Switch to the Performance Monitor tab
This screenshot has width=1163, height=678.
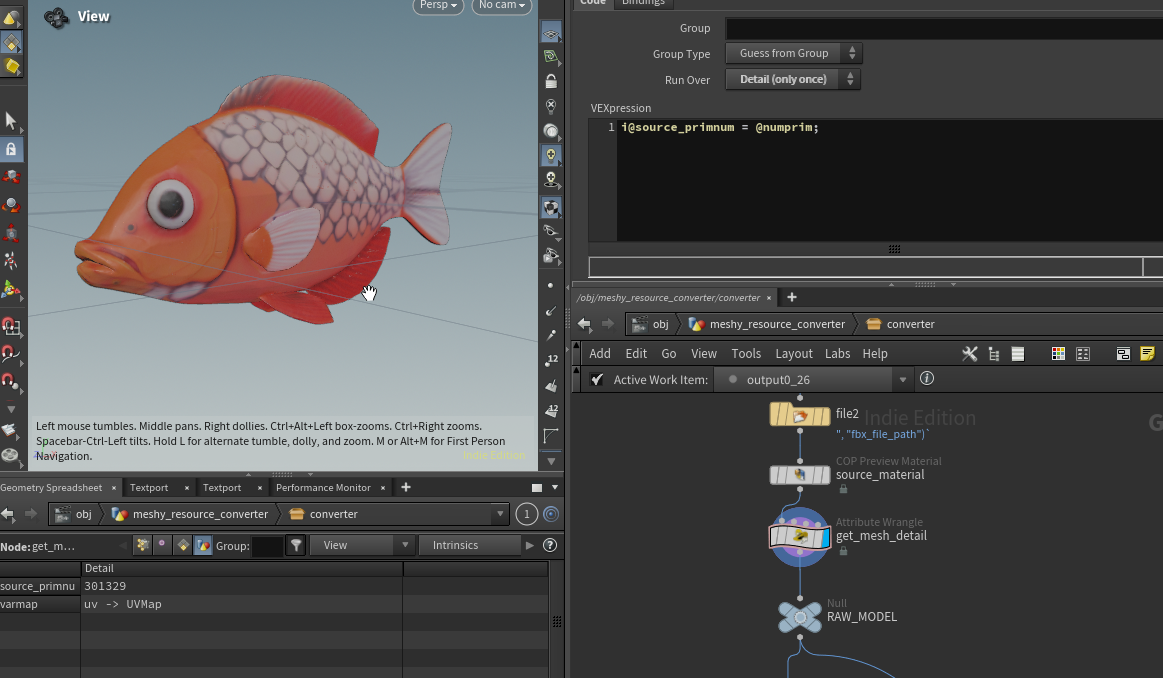323,487
